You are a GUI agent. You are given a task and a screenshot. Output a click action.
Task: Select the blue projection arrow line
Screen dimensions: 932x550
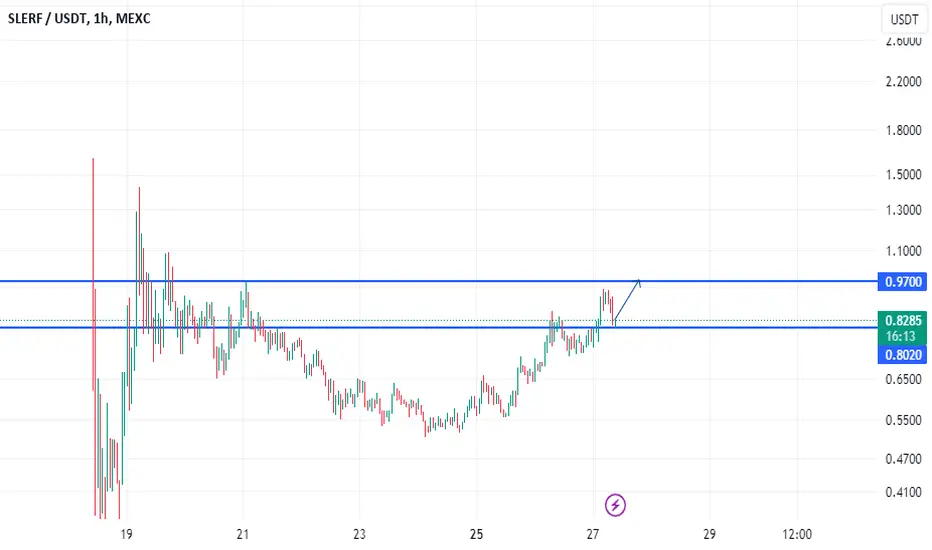coord(627,300)
